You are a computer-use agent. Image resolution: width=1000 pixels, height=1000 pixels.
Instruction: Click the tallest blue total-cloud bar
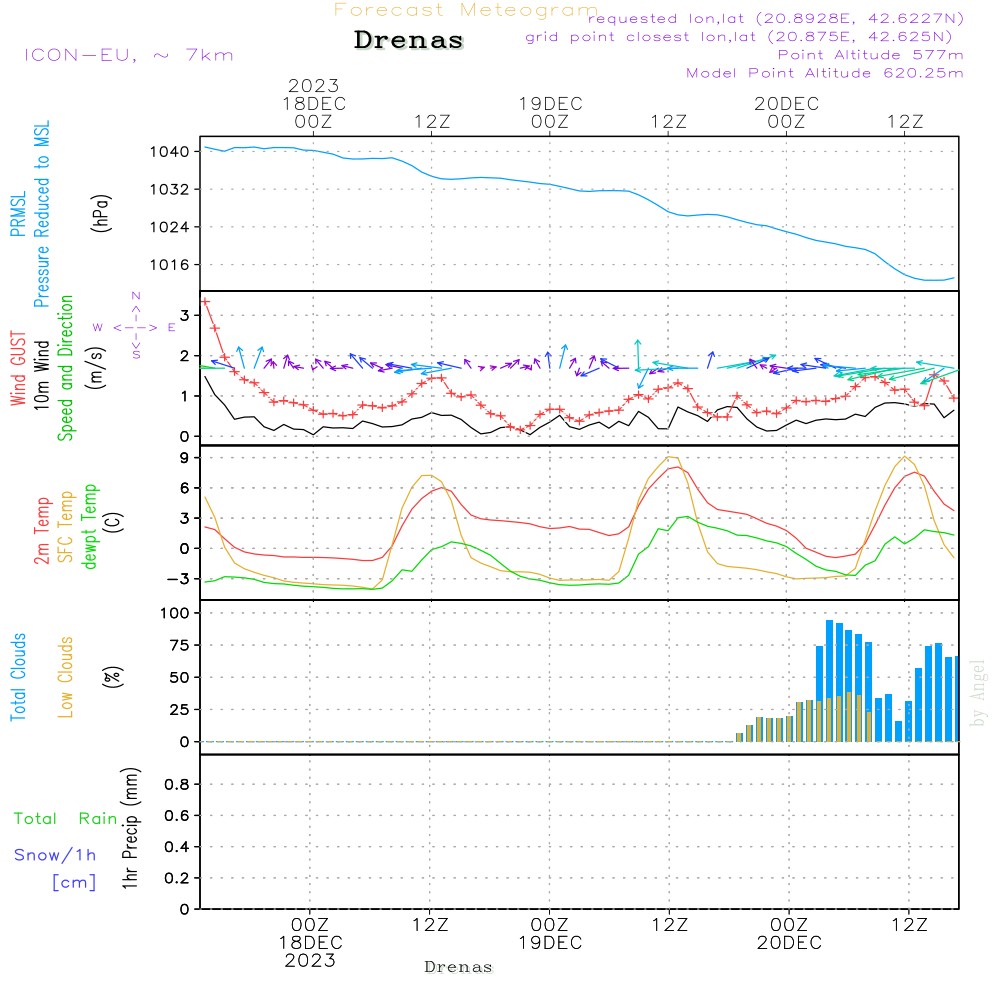[830, 680]
